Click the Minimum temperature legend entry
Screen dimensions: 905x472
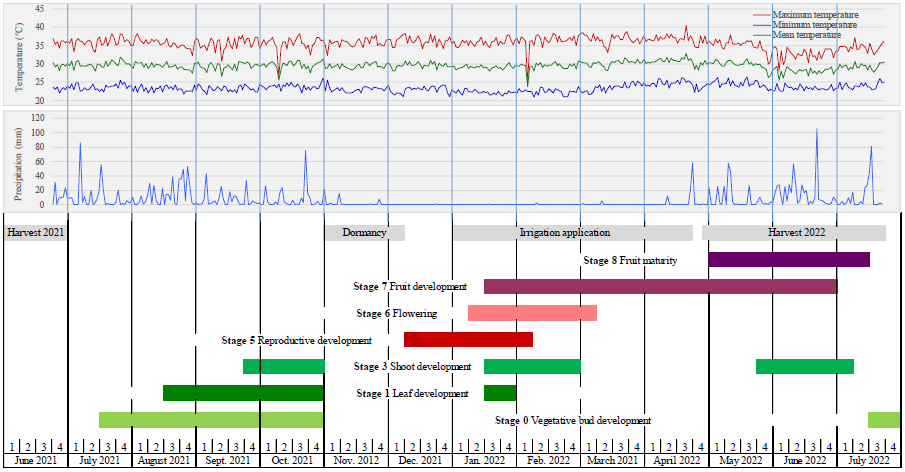click(x=815, y=24)
